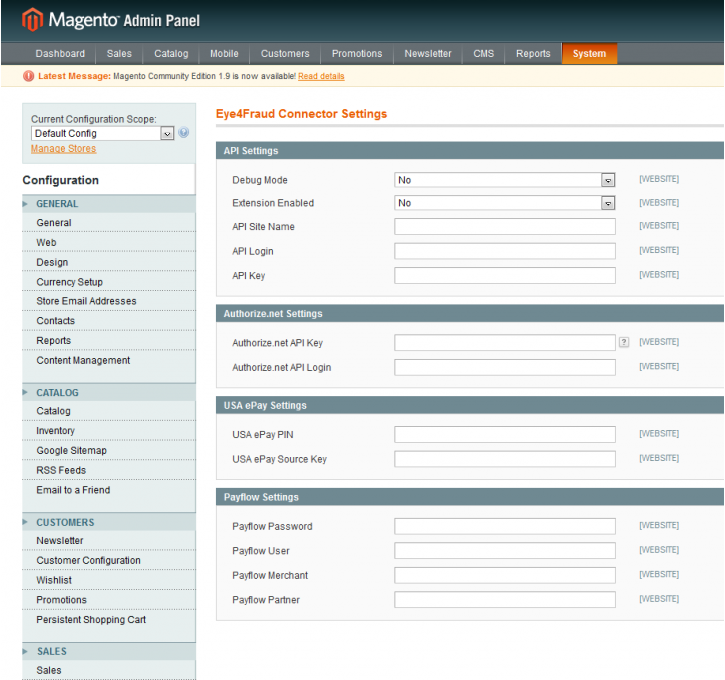
Task: Follow the Read details link
Action: pyautogui.click(x=321, y=76)
